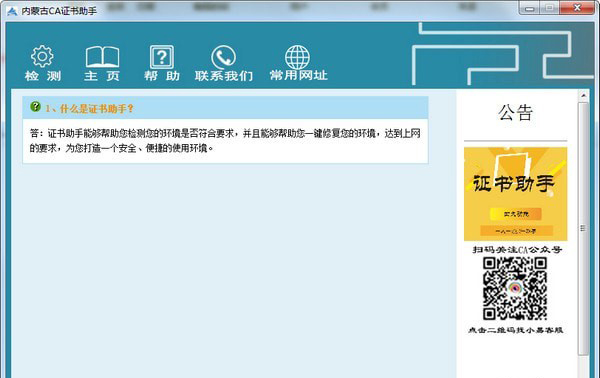
Task: Click the QR code image
Action: point(515,289)
